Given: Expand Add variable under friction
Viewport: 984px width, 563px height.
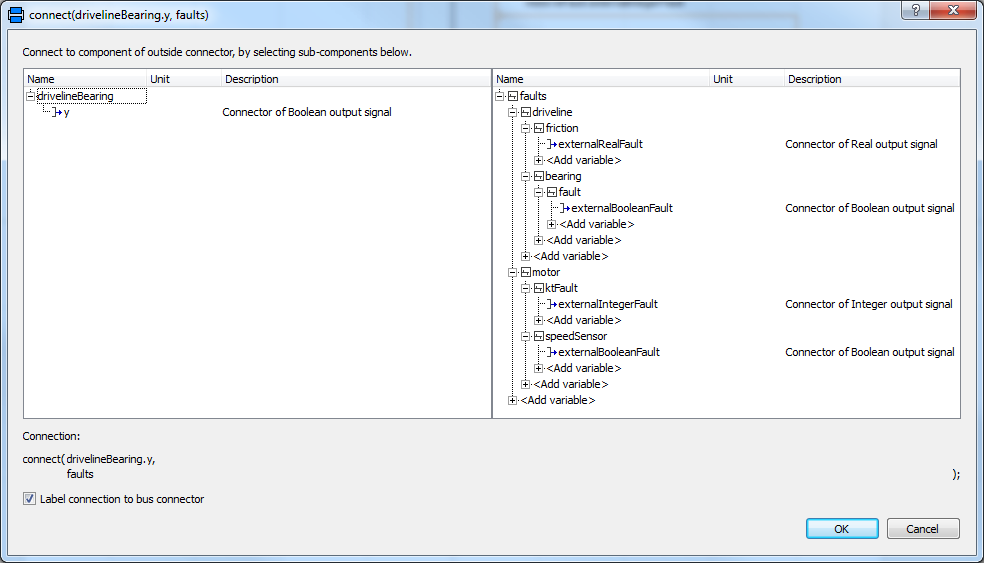Looking at the screenshot, I should coord(539,160).
